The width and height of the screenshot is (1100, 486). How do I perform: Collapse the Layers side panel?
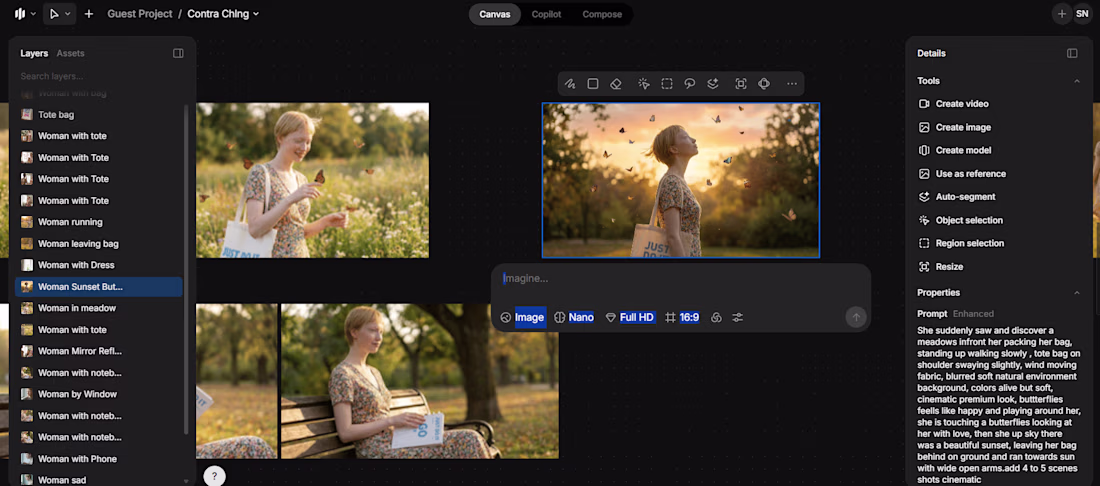tap(178, 53)
